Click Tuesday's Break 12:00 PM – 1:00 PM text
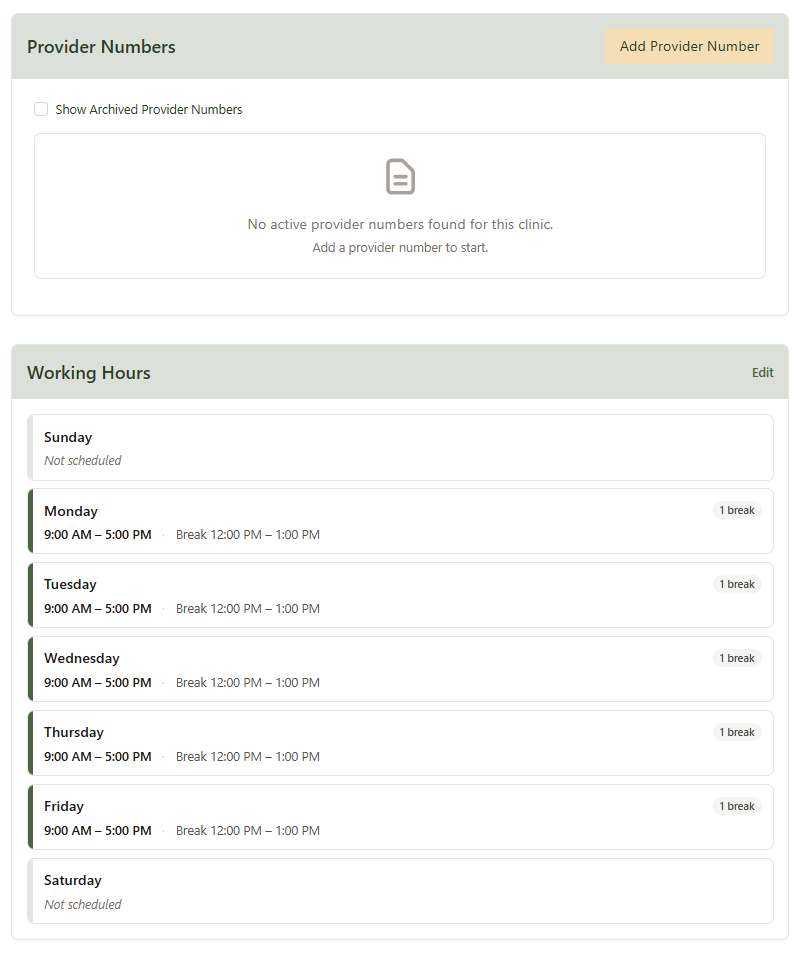801x953 pixels. coord(248,609)
